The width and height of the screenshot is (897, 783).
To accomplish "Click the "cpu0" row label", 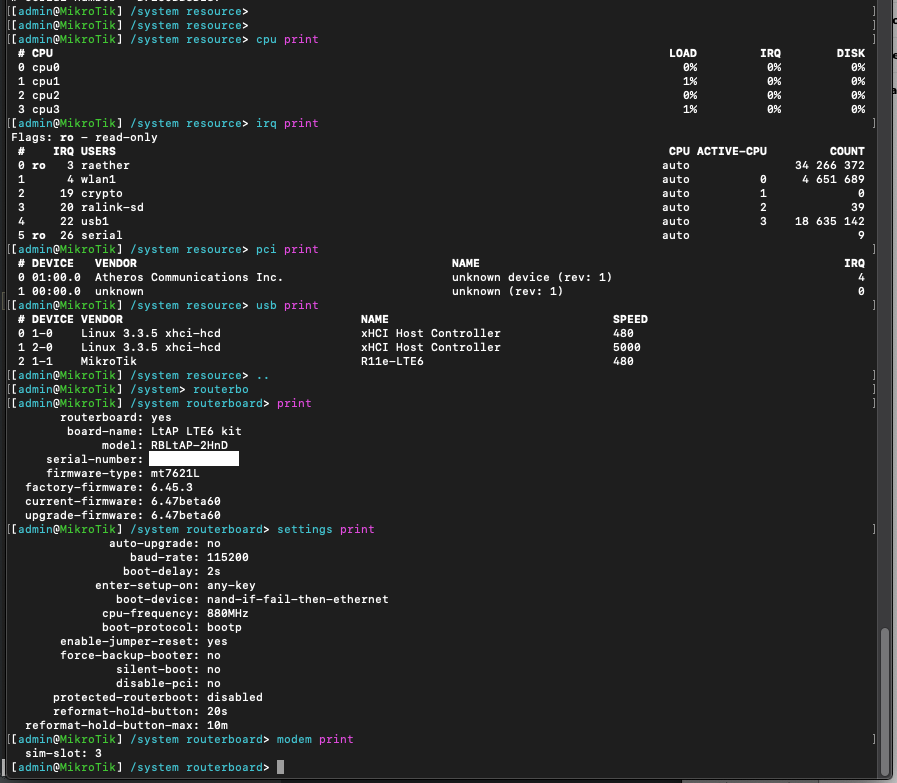I will 46,67.
